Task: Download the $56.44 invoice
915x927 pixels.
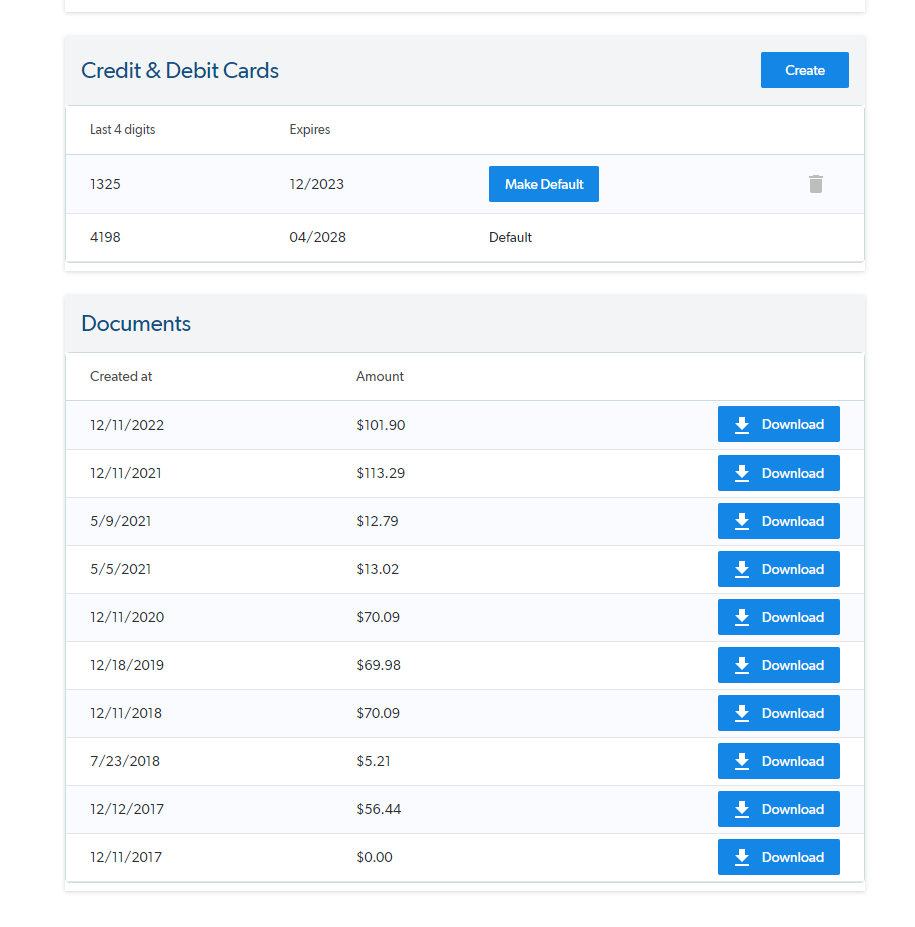Action: 778,808
